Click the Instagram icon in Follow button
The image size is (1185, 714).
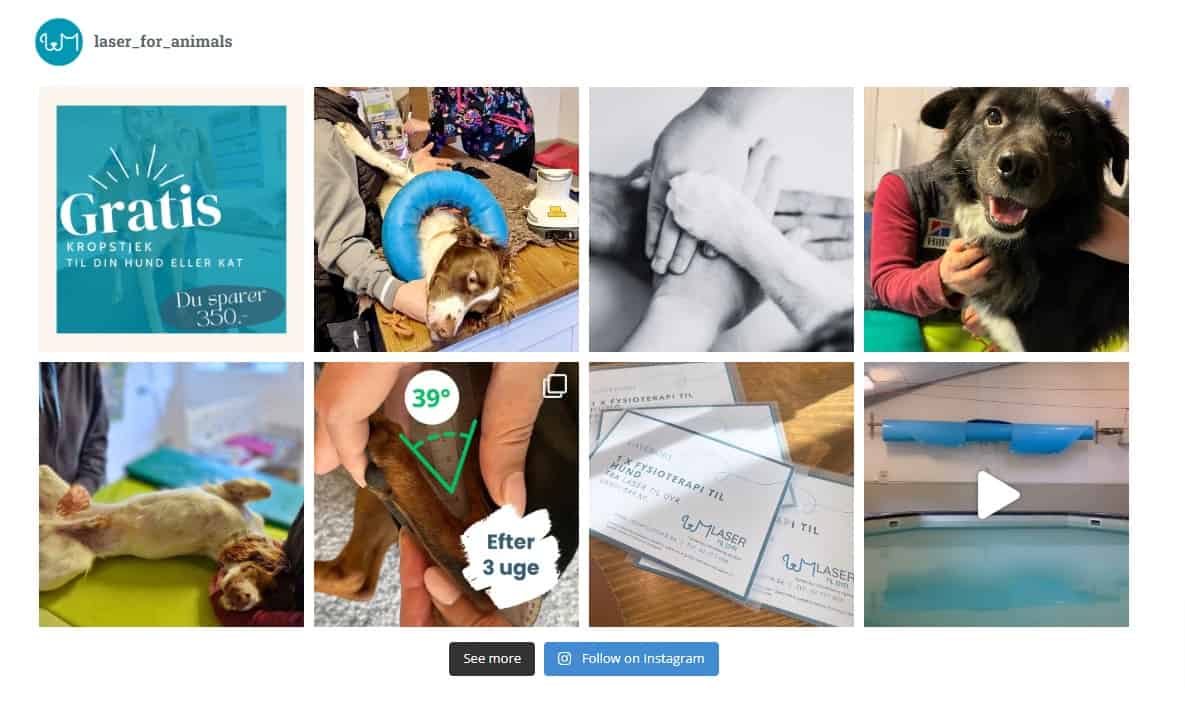click(565, 659)
